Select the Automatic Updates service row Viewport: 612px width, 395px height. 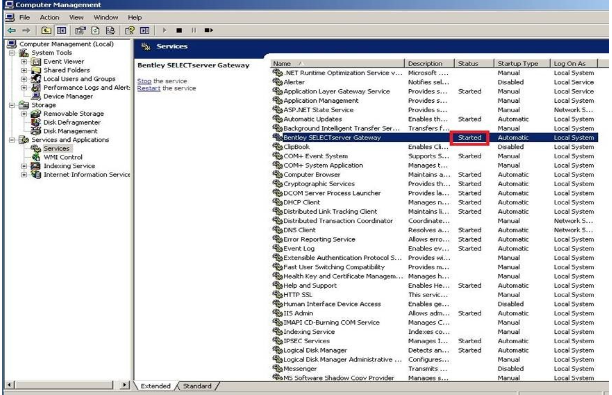[x=434, y=119]
